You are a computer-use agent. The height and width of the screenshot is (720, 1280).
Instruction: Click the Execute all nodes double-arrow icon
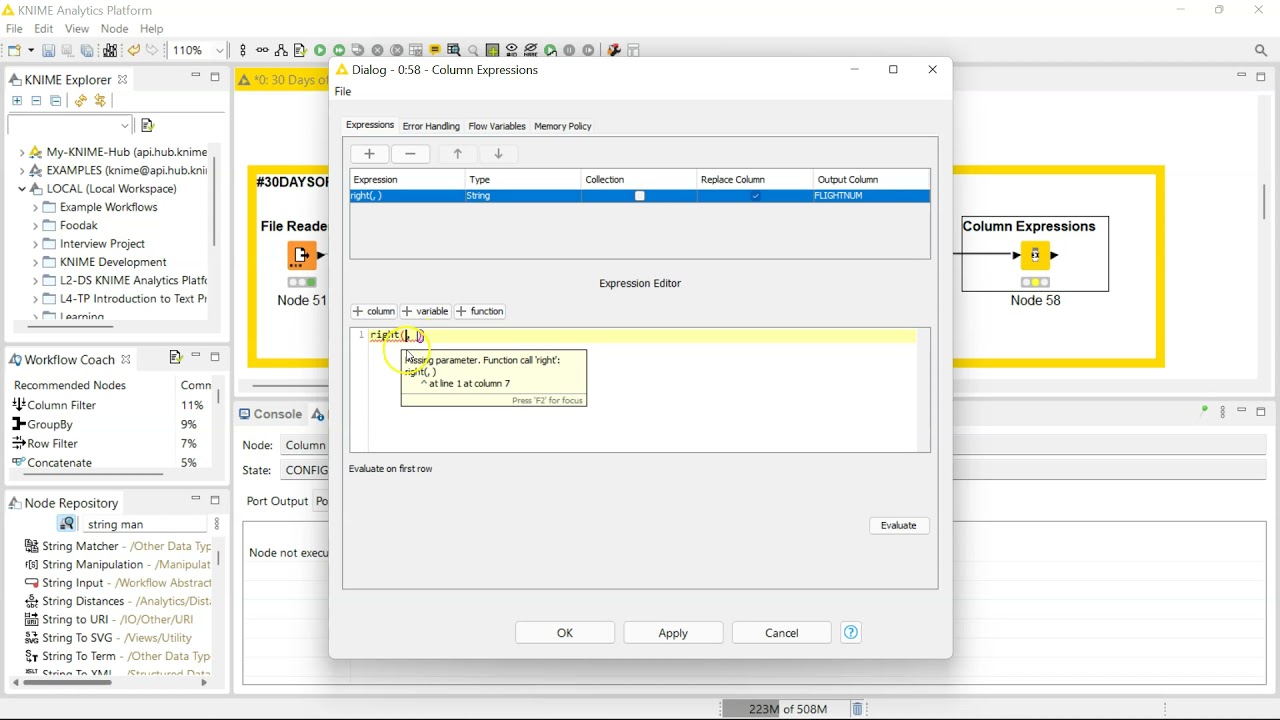tap(339, 50)
